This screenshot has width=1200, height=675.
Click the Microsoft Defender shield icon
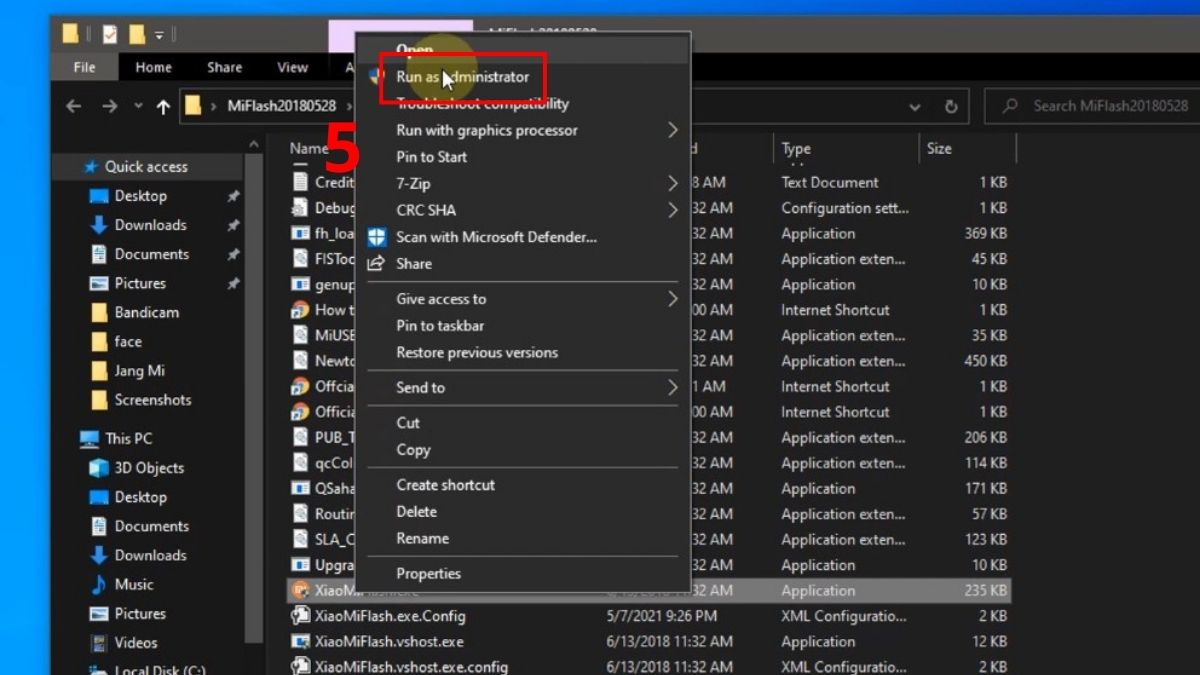377,237
